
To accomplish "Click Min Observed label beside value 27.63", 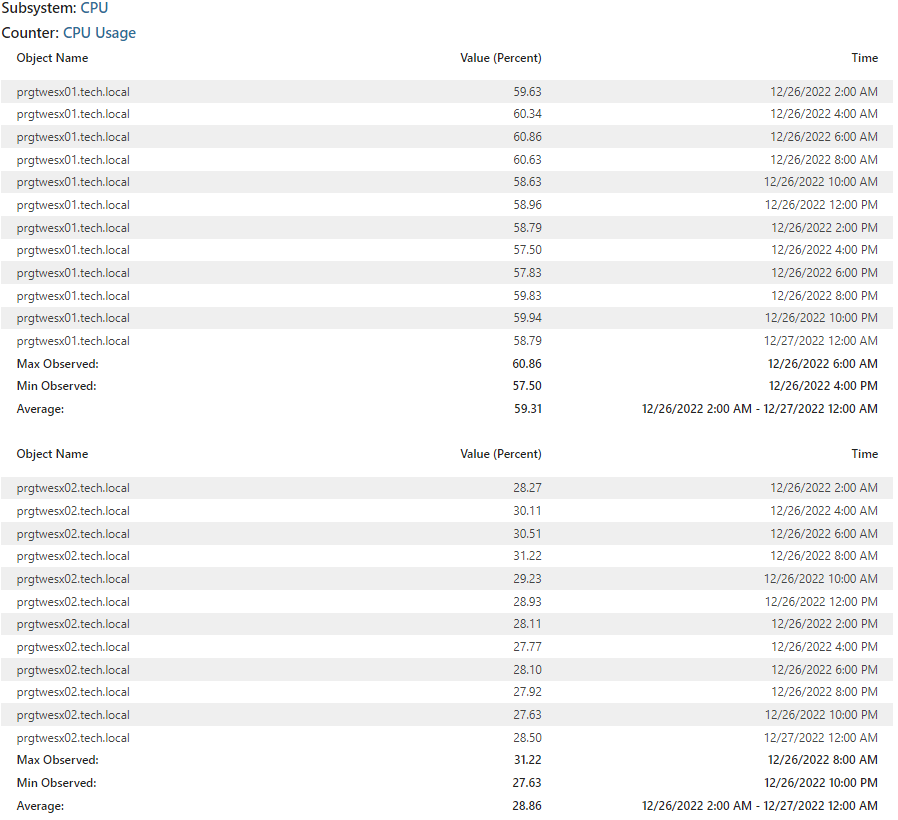I will tap(56, 783).
